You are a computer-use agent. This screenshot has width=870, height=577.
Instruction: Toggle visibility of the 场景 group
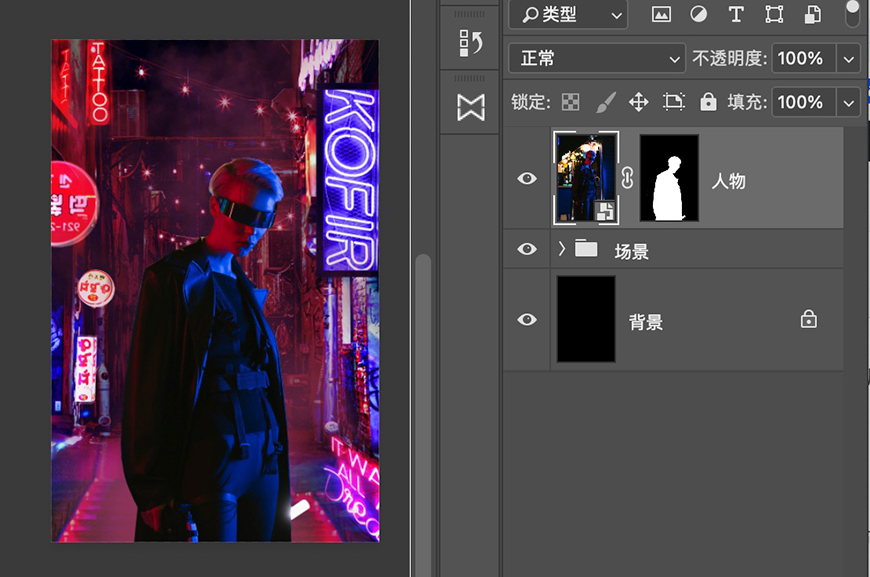[525, 249]
